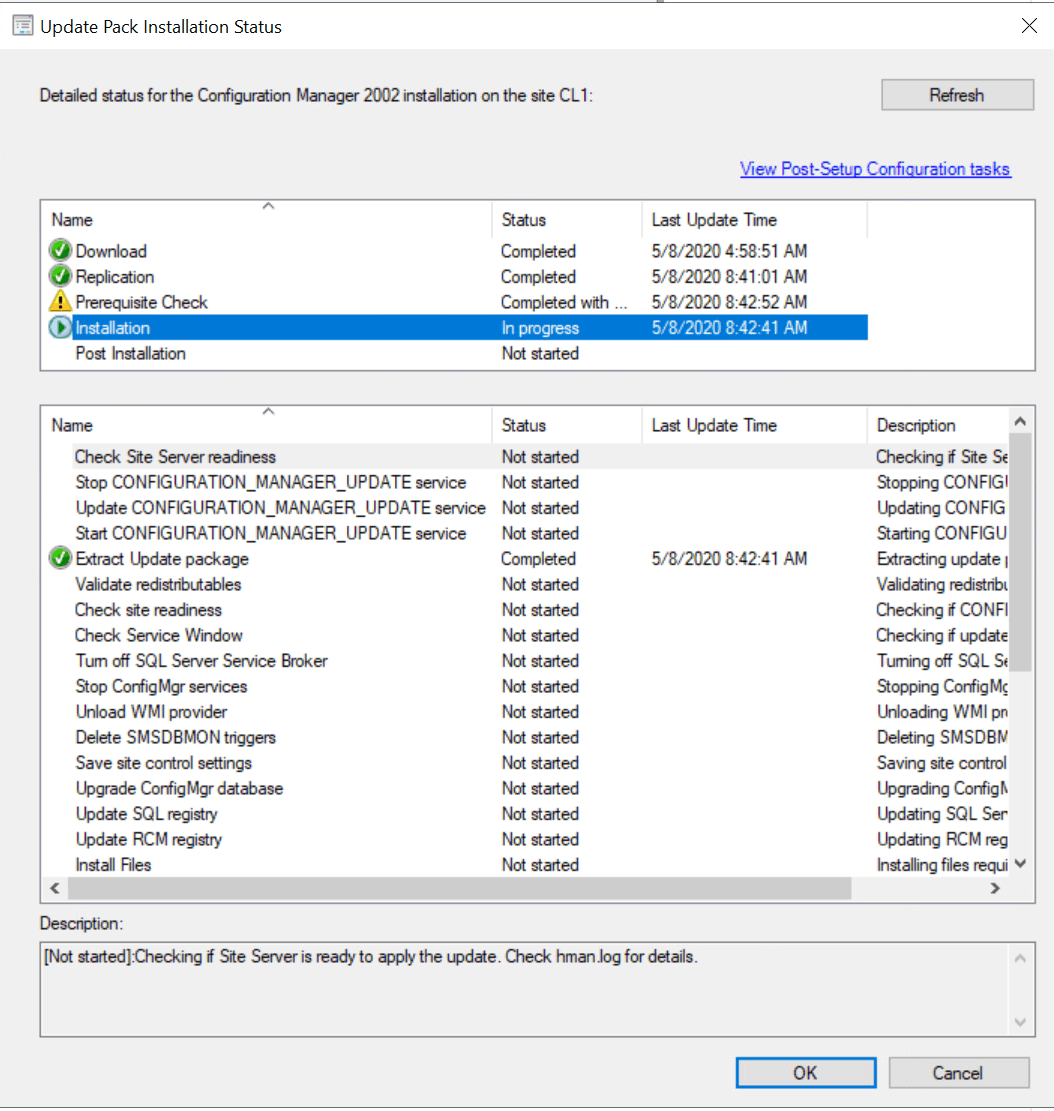This screenshot has height=1111, width=1054.
Task: Open View Post-Setup Configuration tasks link
Action: click(x=875, y=169)
